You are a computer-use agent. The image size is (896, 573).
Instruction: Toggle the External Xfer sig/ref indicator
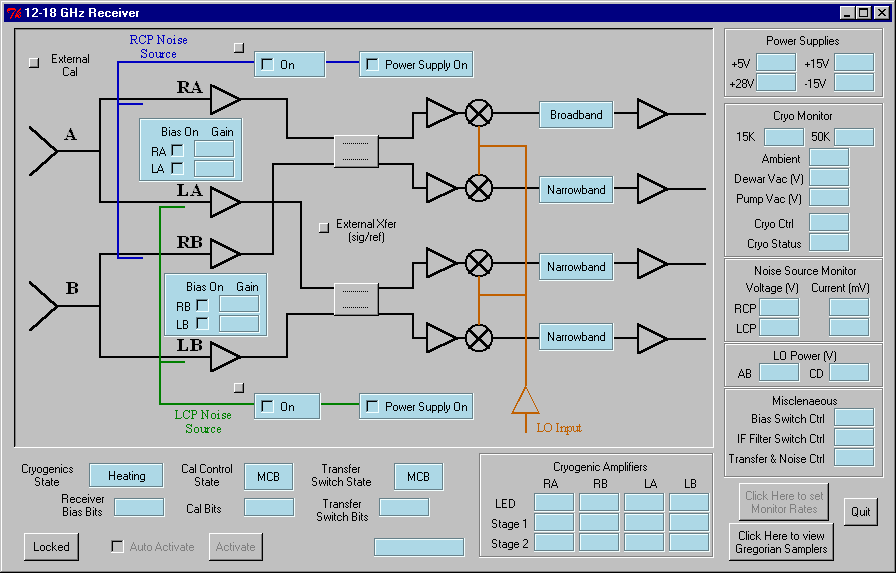323,228
